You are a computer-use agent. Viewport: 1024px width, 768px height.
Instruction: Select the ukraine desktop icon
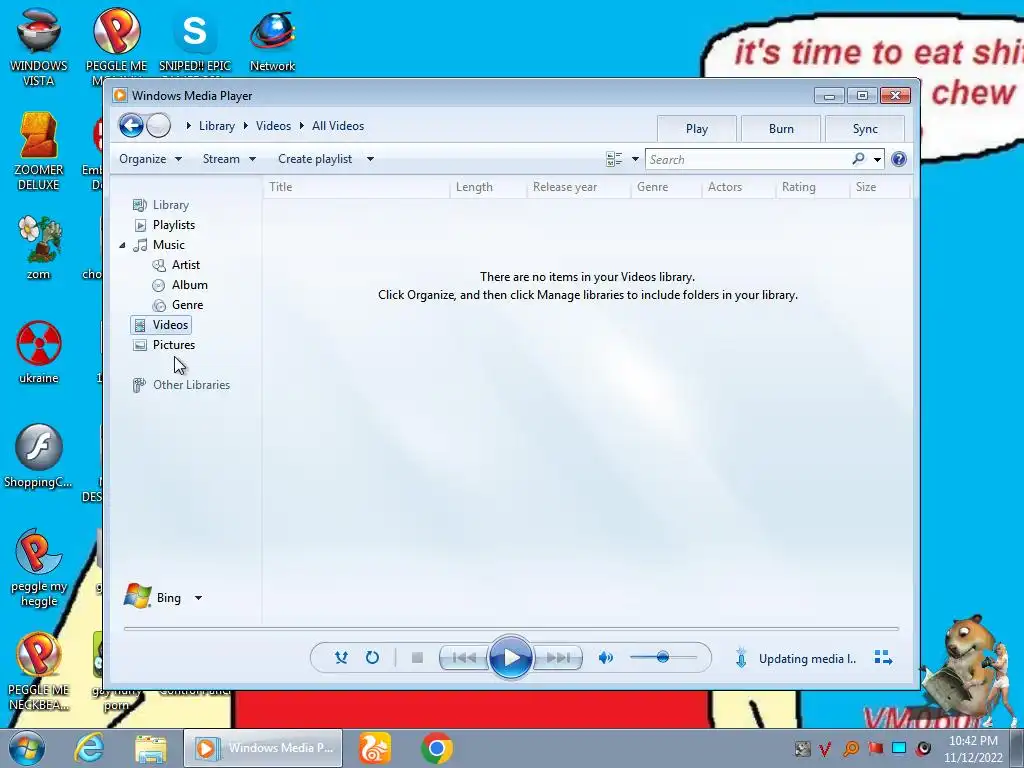pos(39,352)
